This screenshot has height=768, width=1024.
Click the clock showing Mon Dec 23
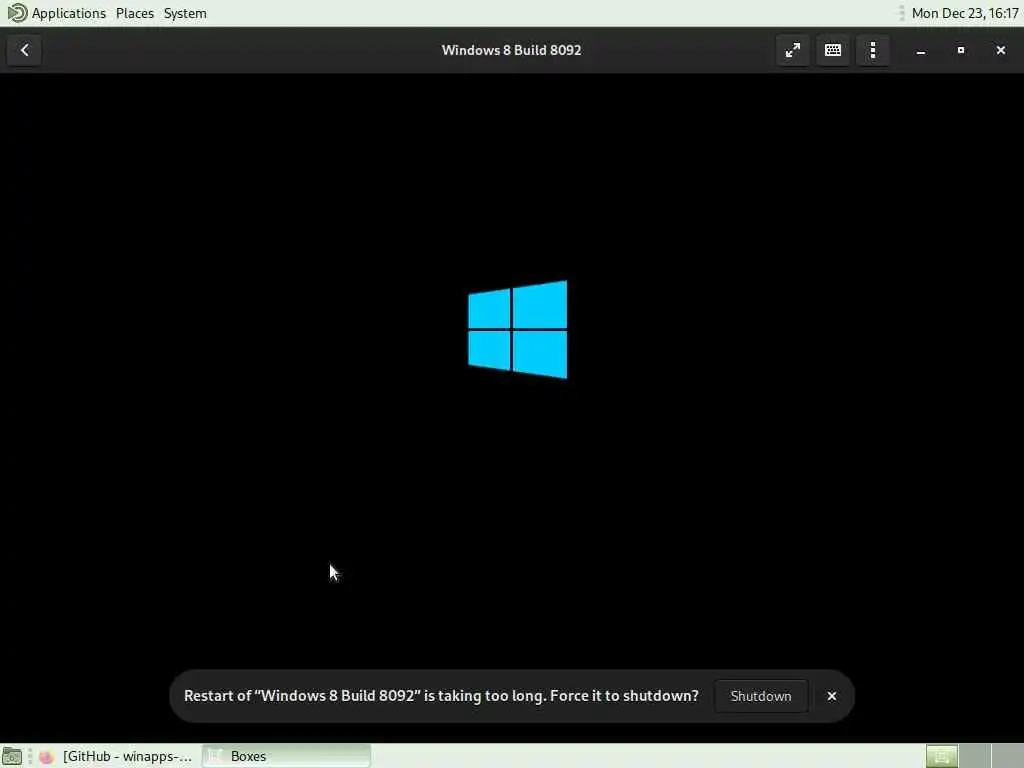(x=965, y=13)
